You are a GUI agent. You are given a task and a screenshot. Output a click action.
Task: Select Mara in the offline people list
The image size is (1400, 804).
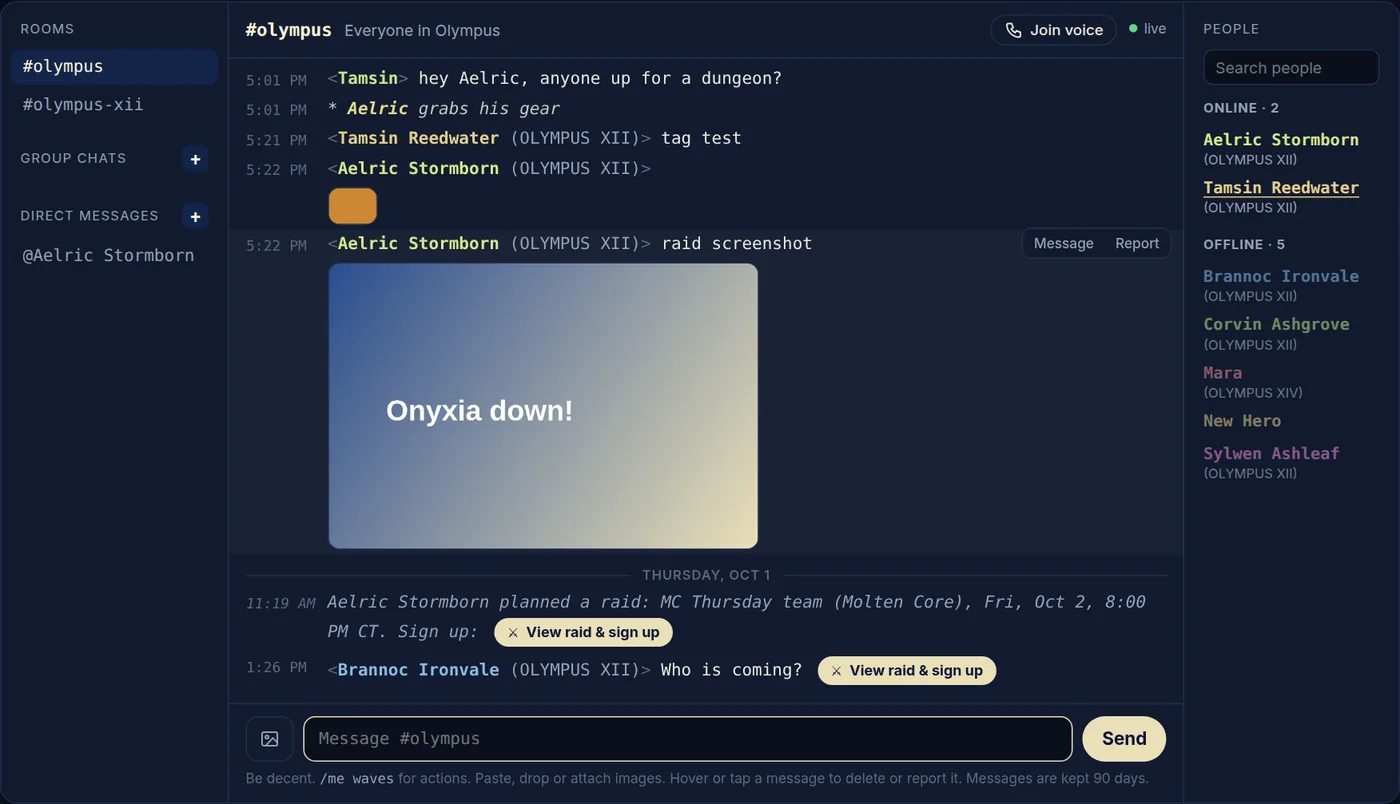point(1223,372)
